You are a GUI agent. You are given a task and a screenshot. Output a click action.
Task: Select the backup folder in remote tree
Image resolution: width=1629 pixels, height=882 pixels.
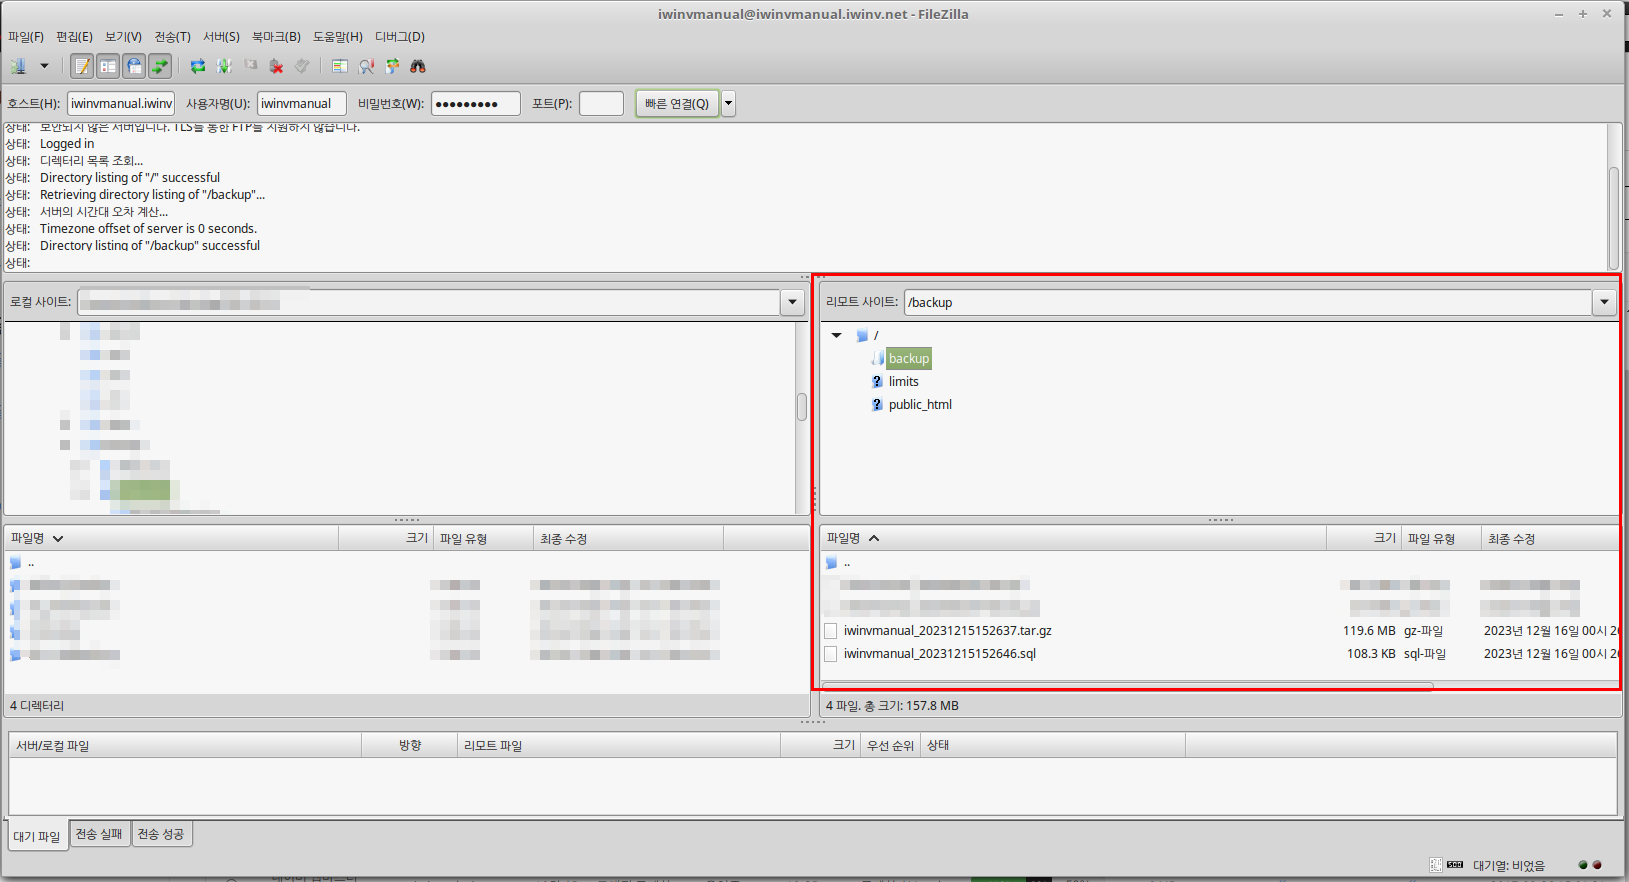pos(909,358)
